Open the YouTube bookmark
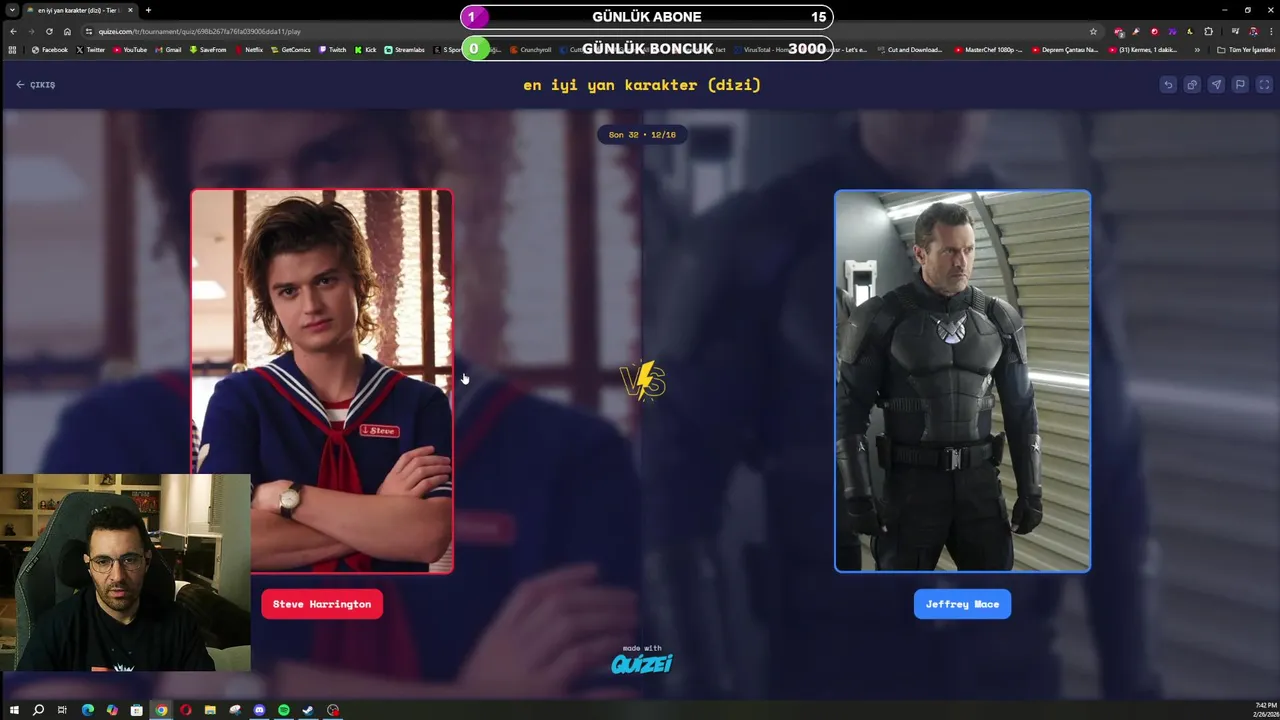 130,49
